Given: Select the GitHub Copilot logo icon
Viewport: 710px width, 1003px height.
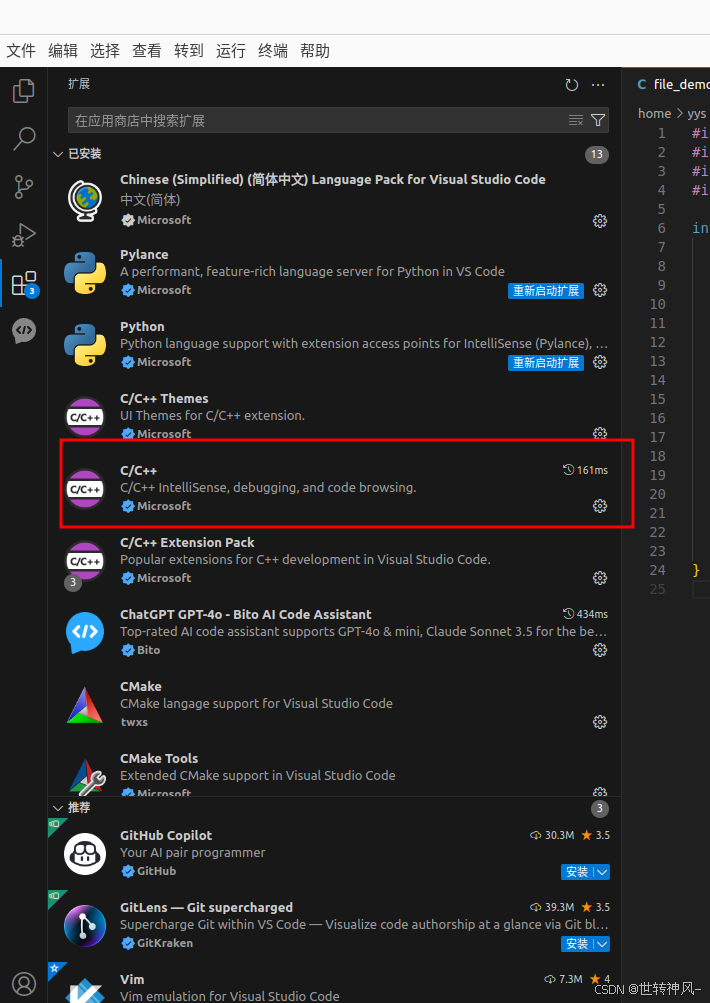Looking at the screenshot, I should (85, 853).
